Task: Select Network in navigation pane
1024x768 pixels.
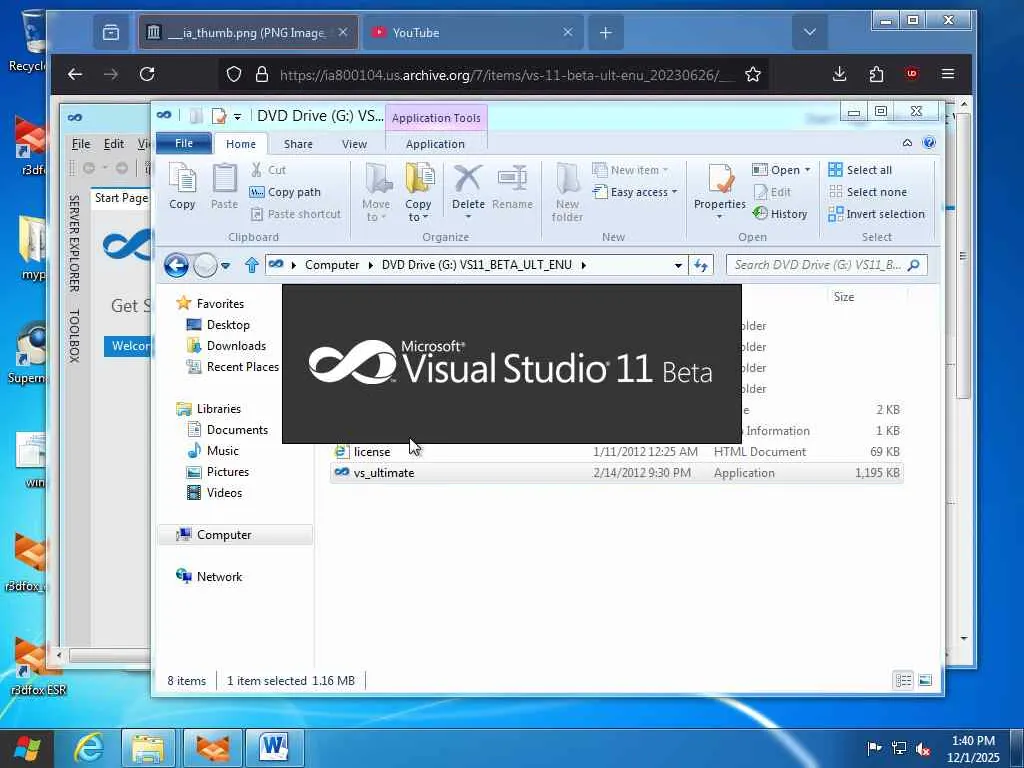Action: coord(210,577)
